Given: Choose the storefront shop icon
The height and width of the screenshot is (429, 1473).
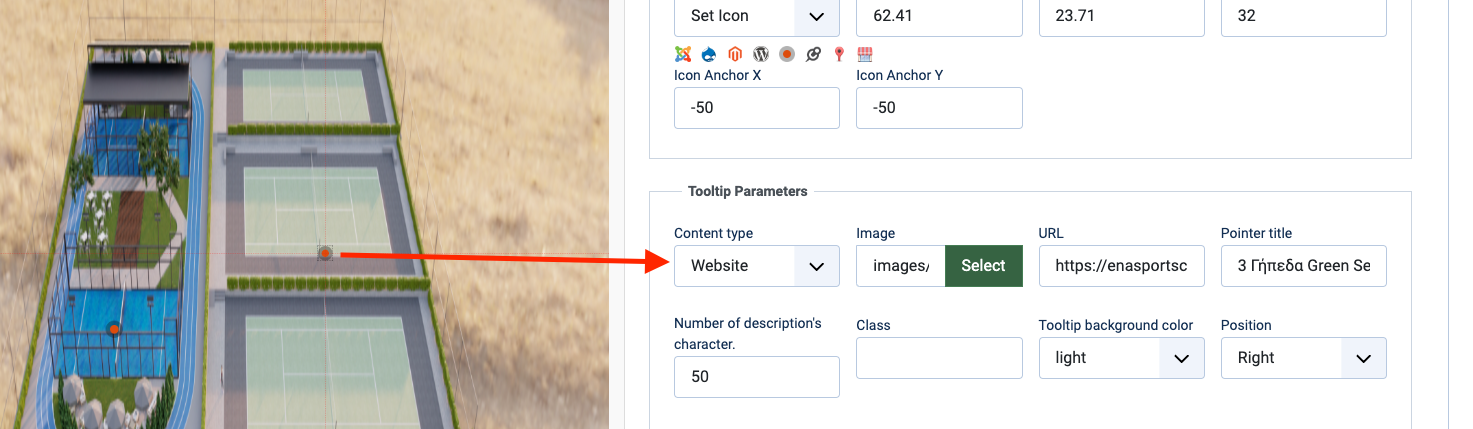Looking at the screenshot, I should 865,54.
